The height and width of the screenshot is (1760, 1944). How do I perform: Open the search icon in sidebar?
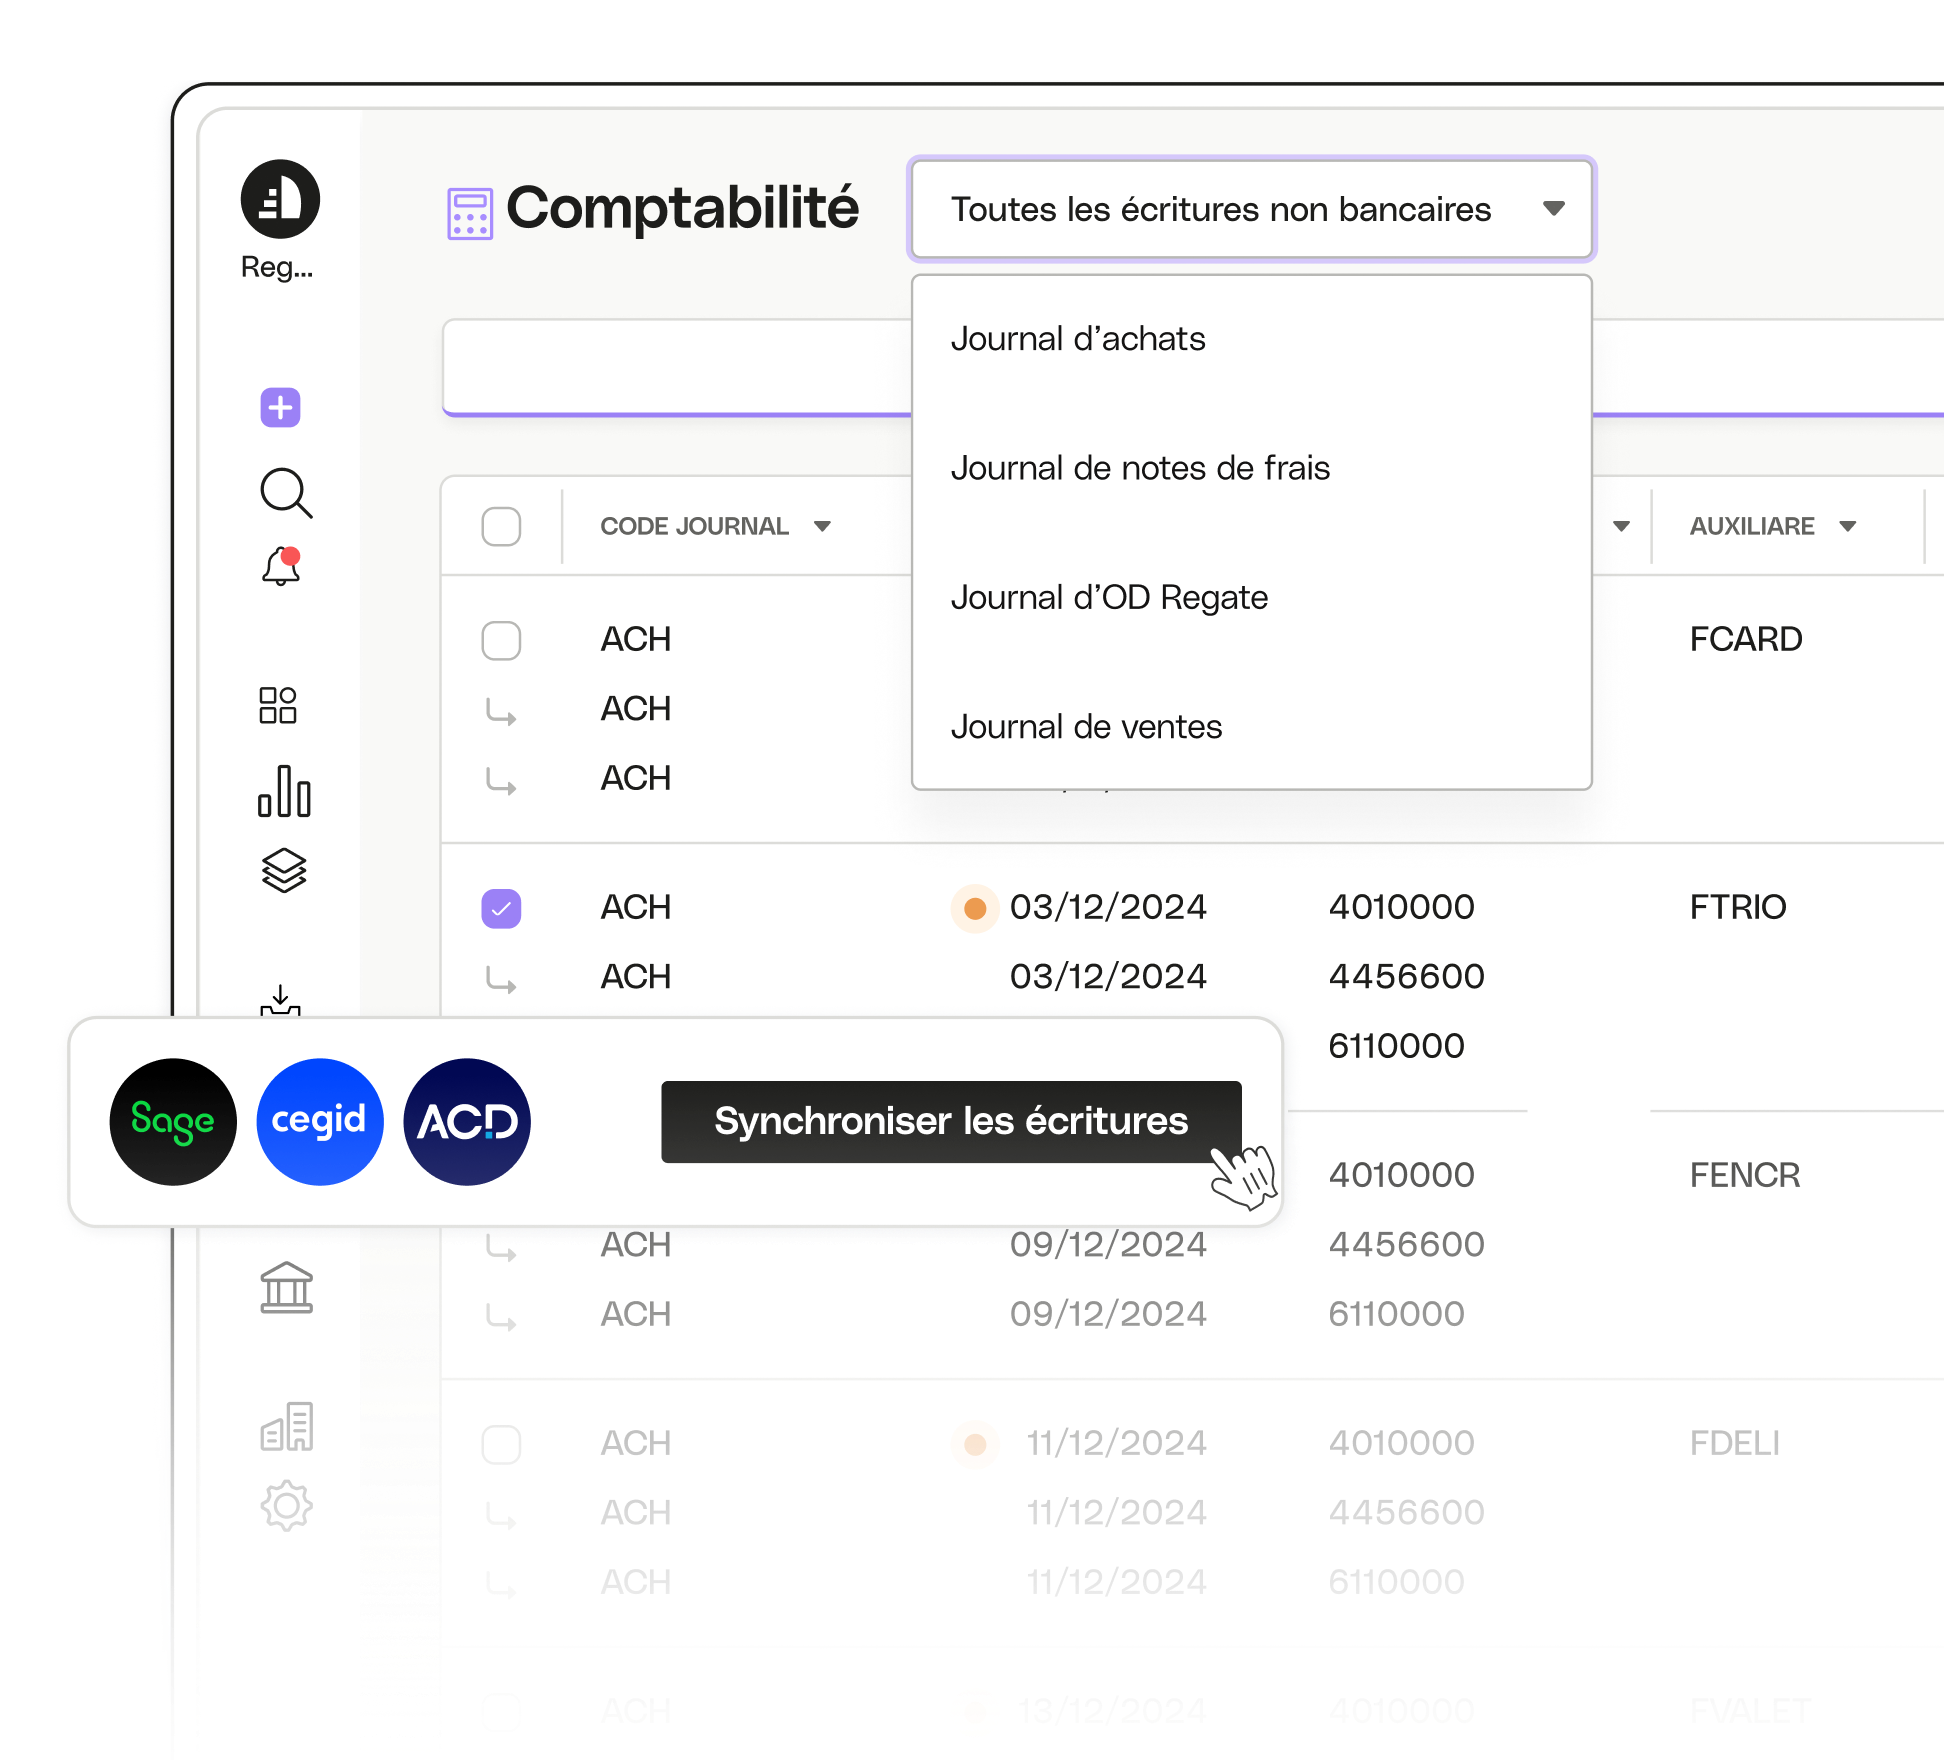pyautogui.click(x=283, y=493)
